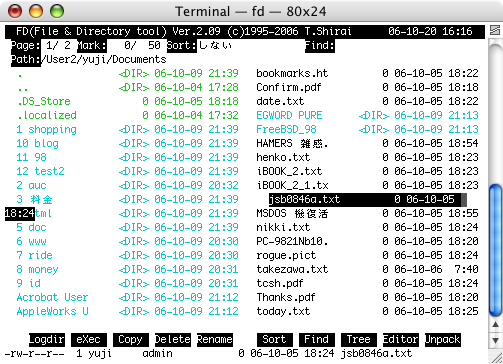Click the green zoom window button
The height and width of the screenshot is (364, 503).
(x=57, y=11)
